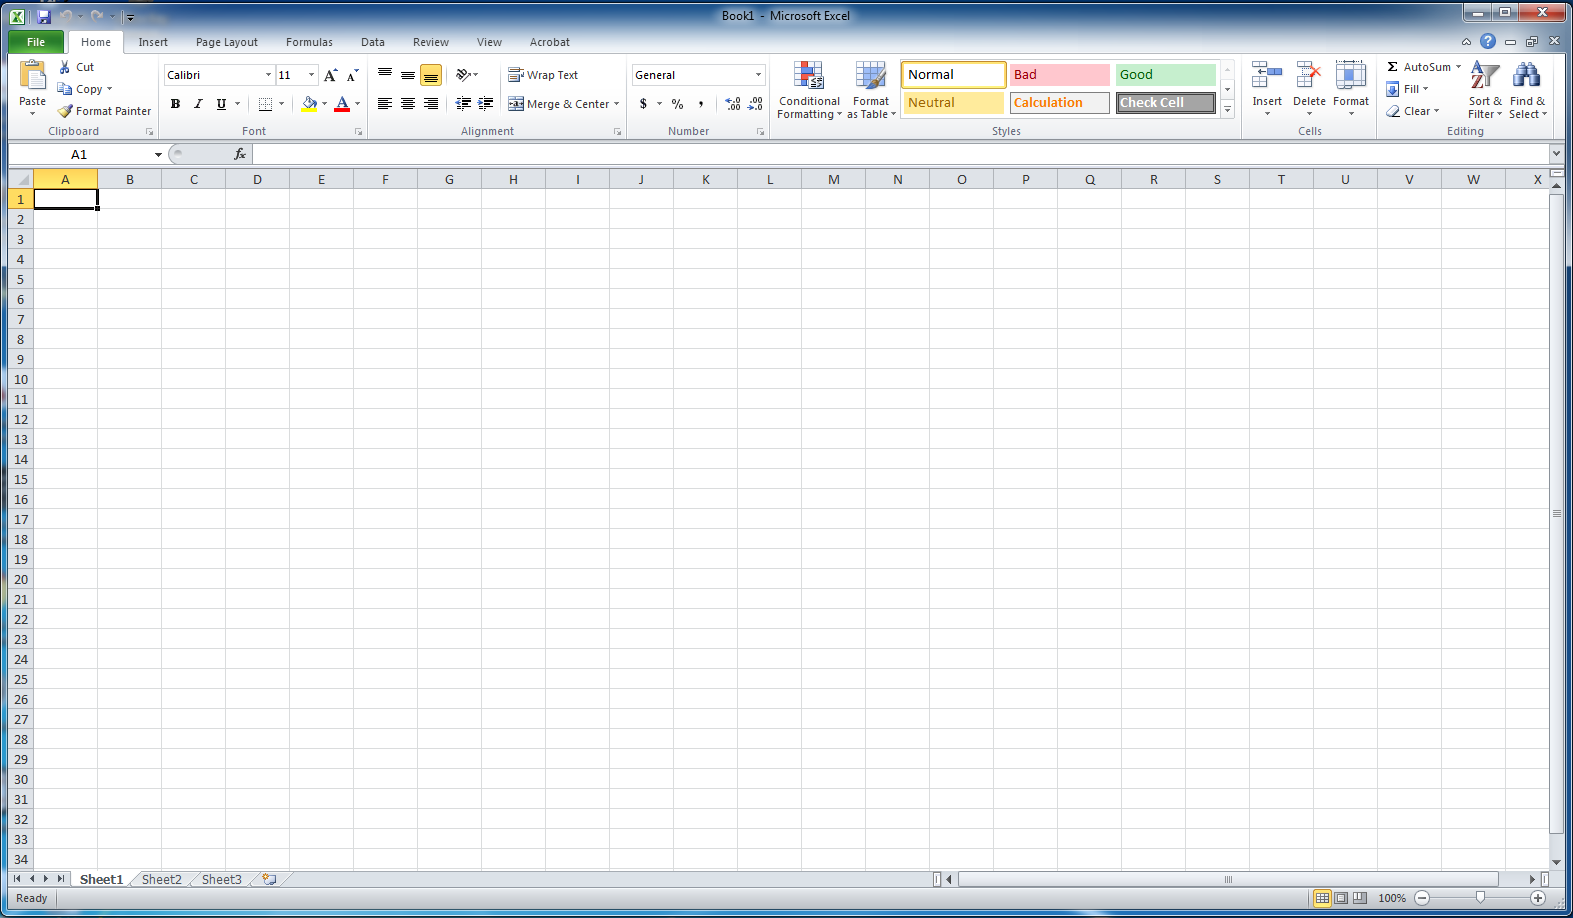Screen dimensions: 1573x918
Task: Select the Format Painter tool
Action: point(105,111)
